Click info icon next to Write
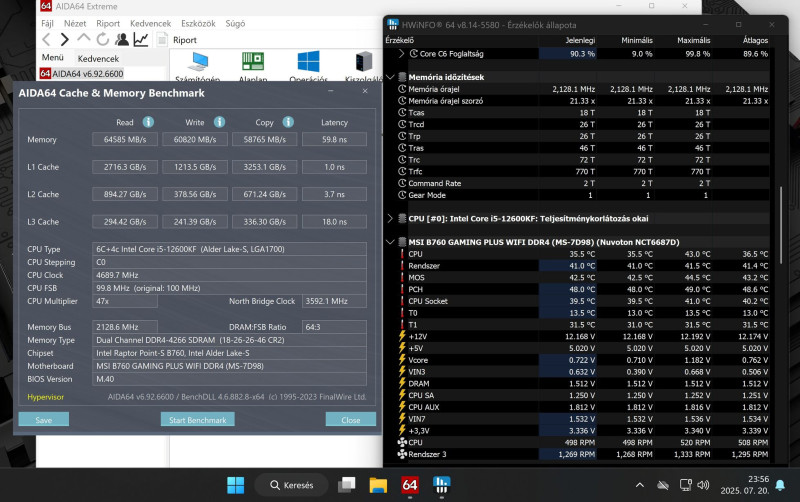Viewport: 800px width, 502px height. click(x=219, y=122)
